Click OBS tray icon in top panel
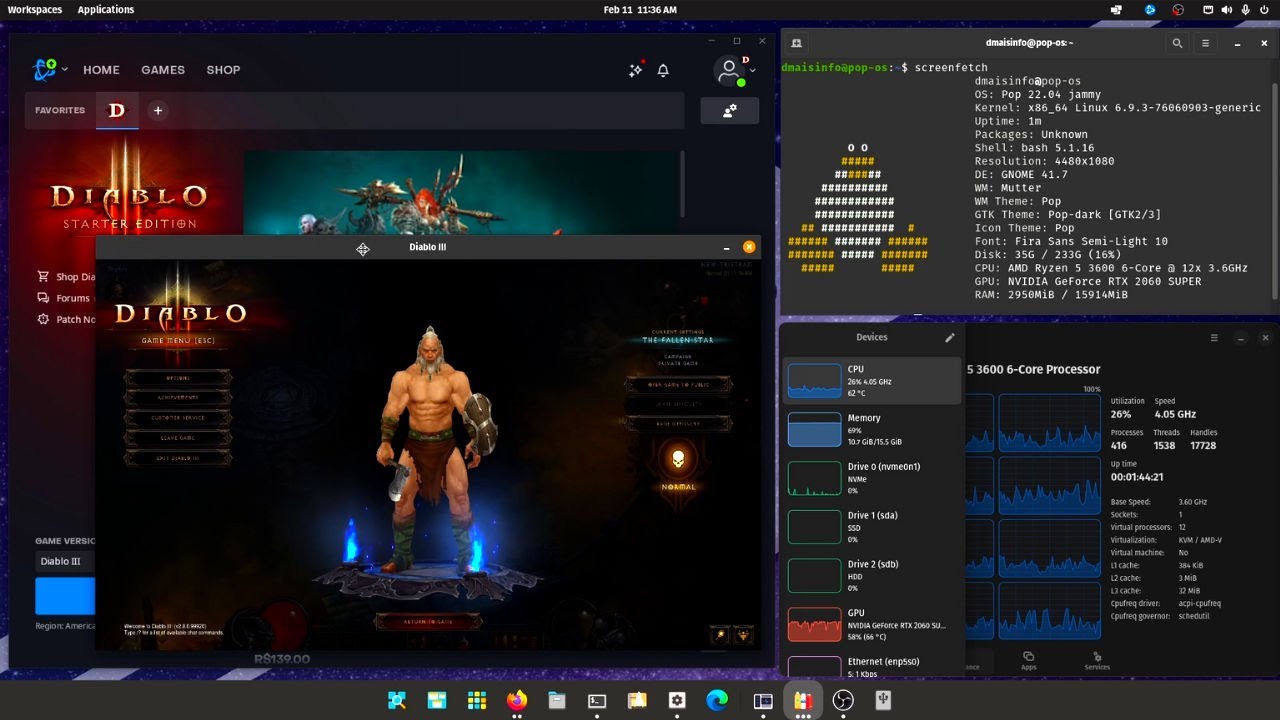 click(x=1178, y=9)
